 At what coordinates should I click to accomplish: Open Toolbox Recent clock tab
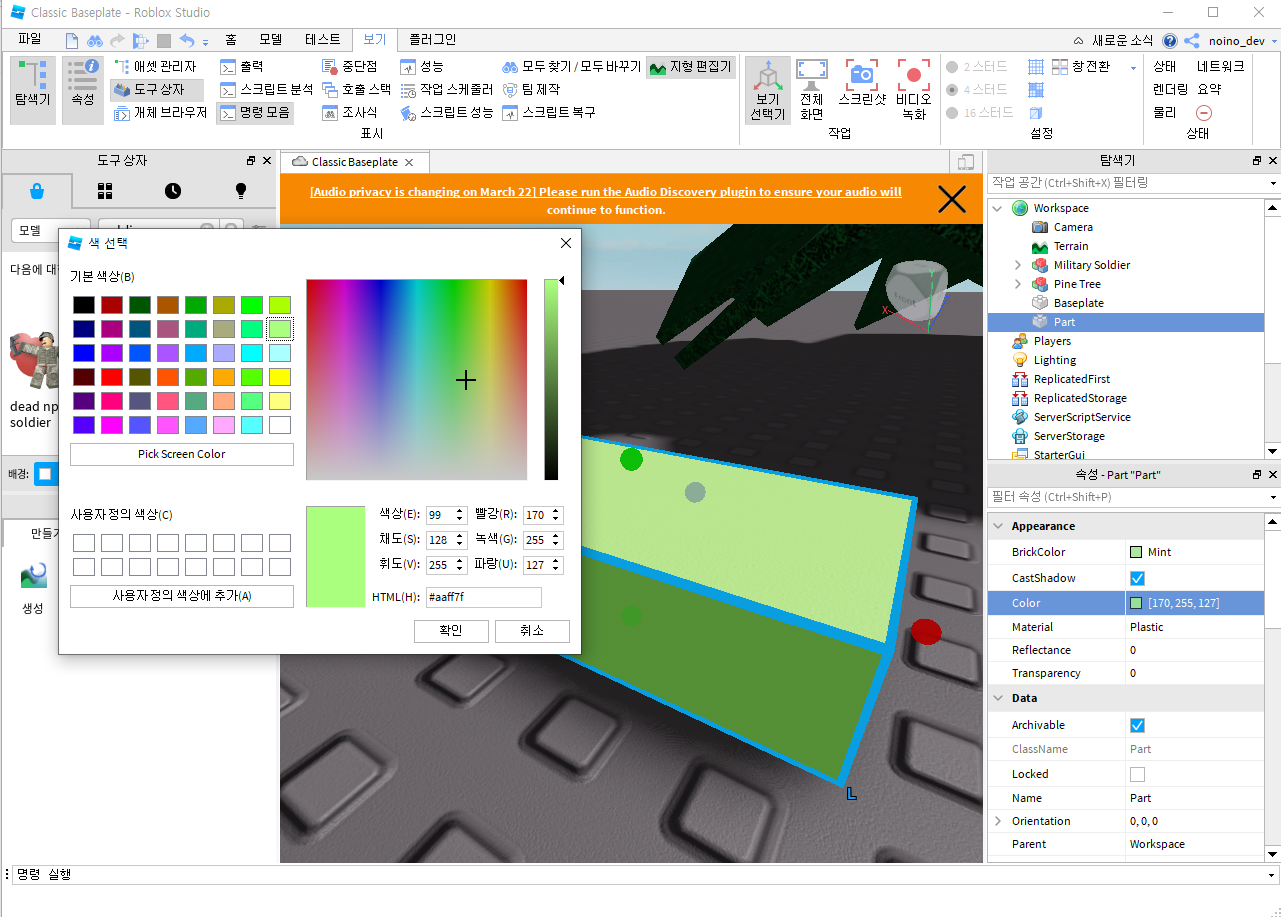(173, 190)
